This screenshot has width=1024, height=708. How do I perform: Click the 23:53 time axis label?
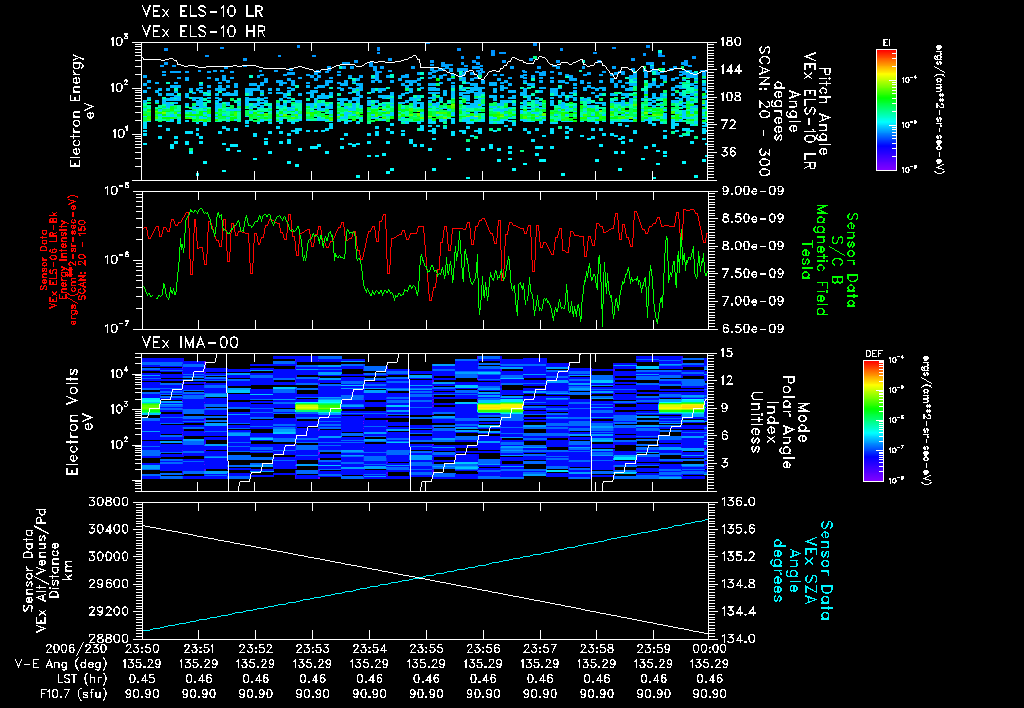click(x=312, y=649)
